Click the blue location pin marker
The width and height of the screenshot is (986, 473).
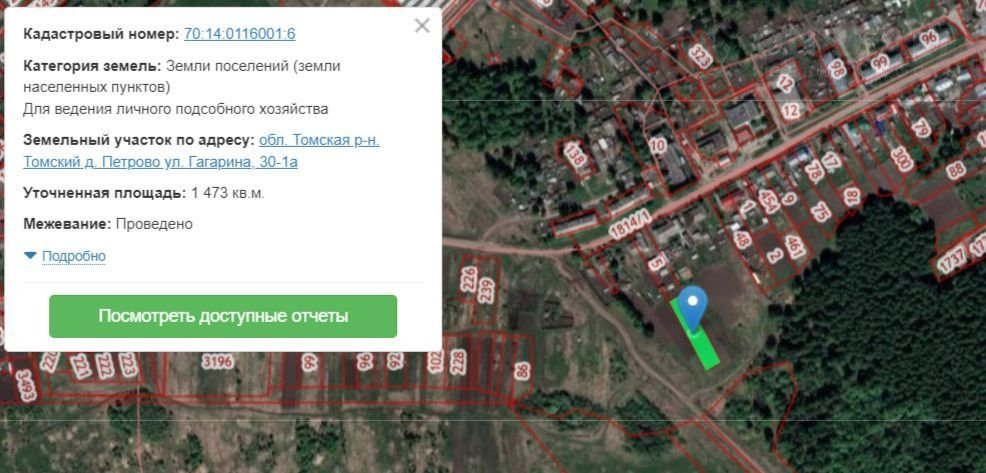692,304
